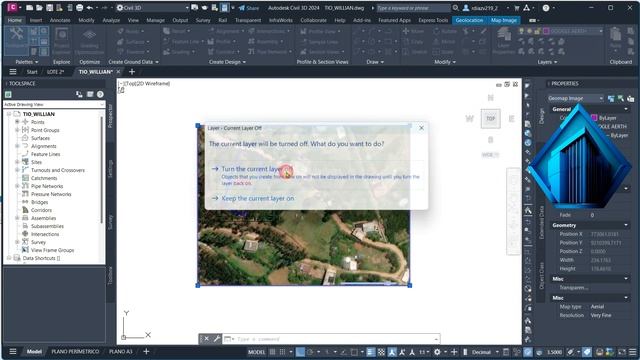Click the customization hamburger icon in status bar
Screen dimensions: 640x360
click(x=633, y=352)
